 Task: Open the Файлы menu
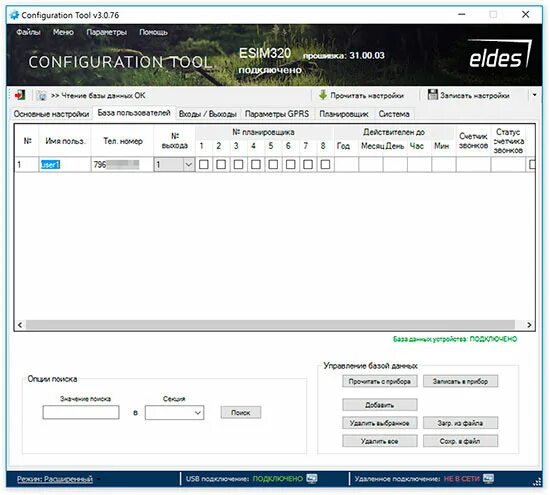(x=28, y=32)
